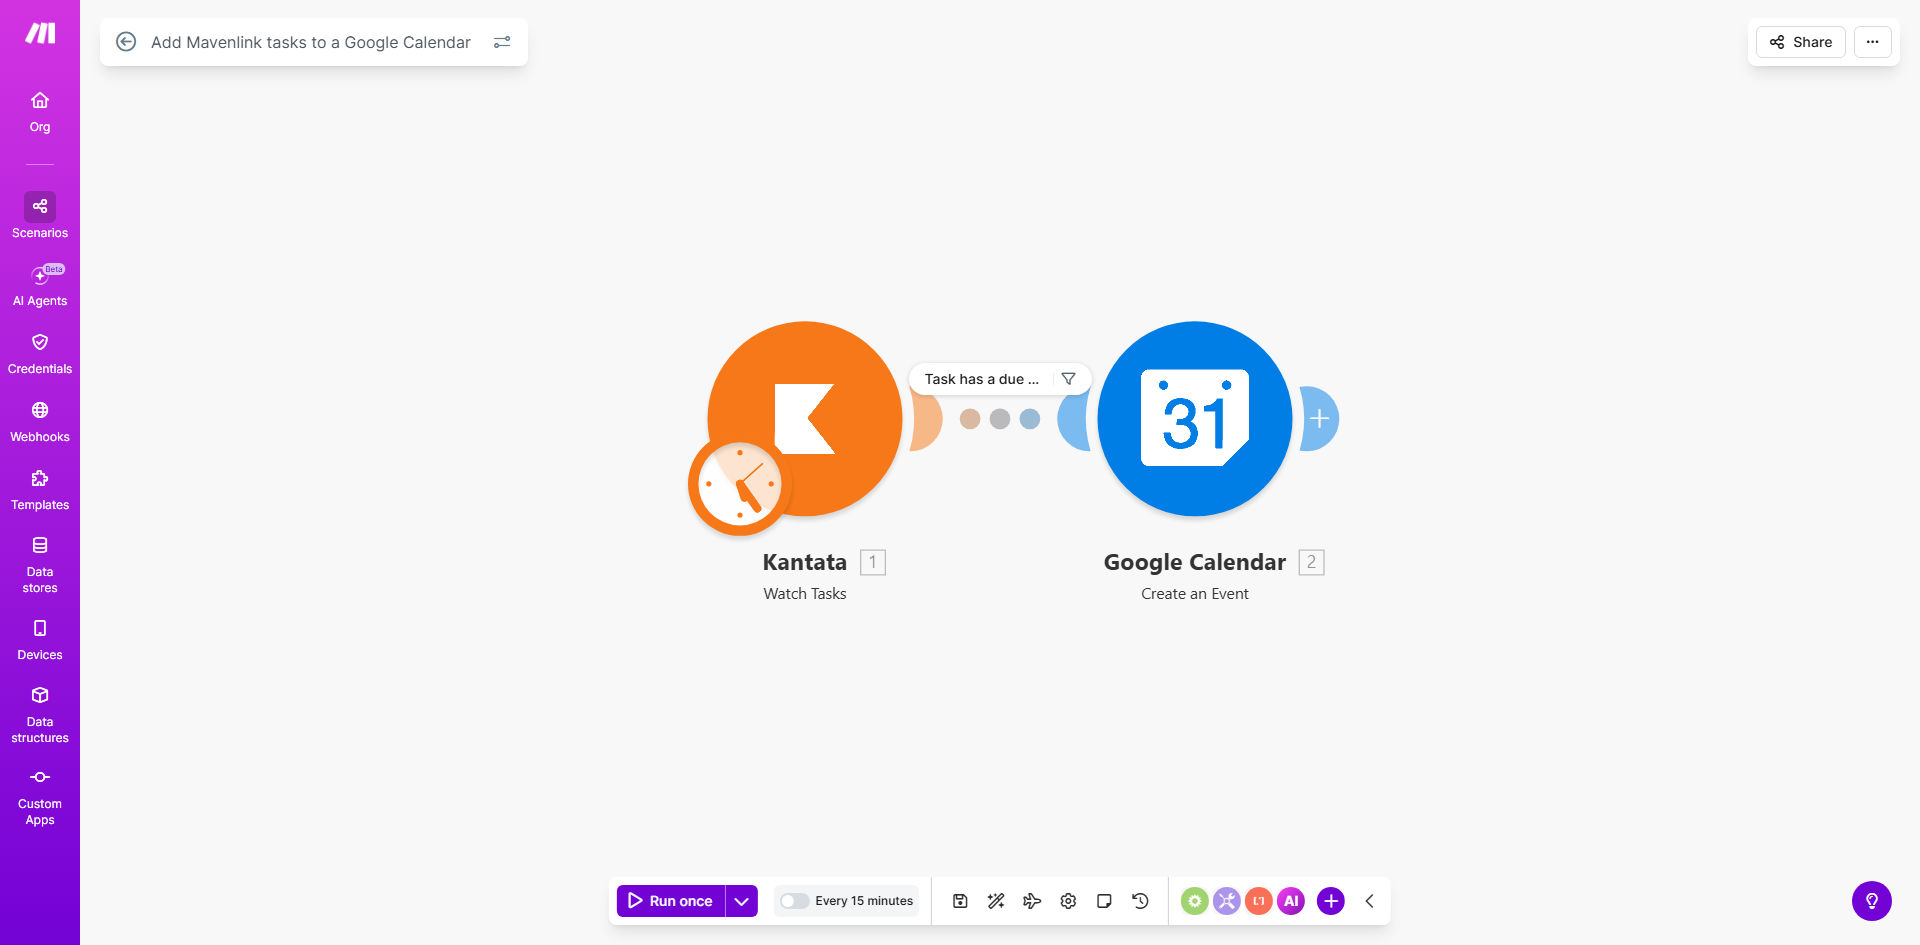Click the Kantata module number 1 badge
Image resolution: width=1920 pixels, height=945 pixels.
pos(873,562)
